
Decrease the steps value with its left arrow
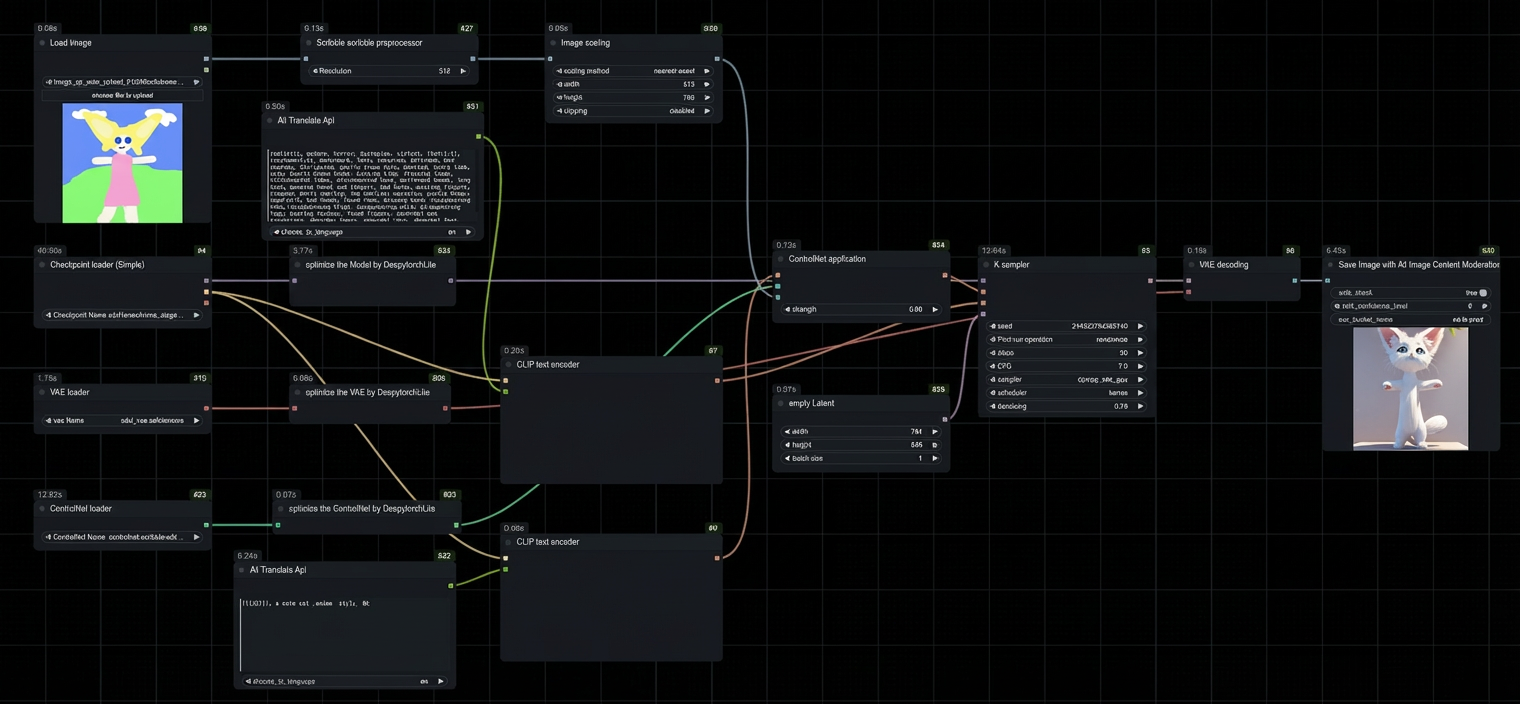993,353
